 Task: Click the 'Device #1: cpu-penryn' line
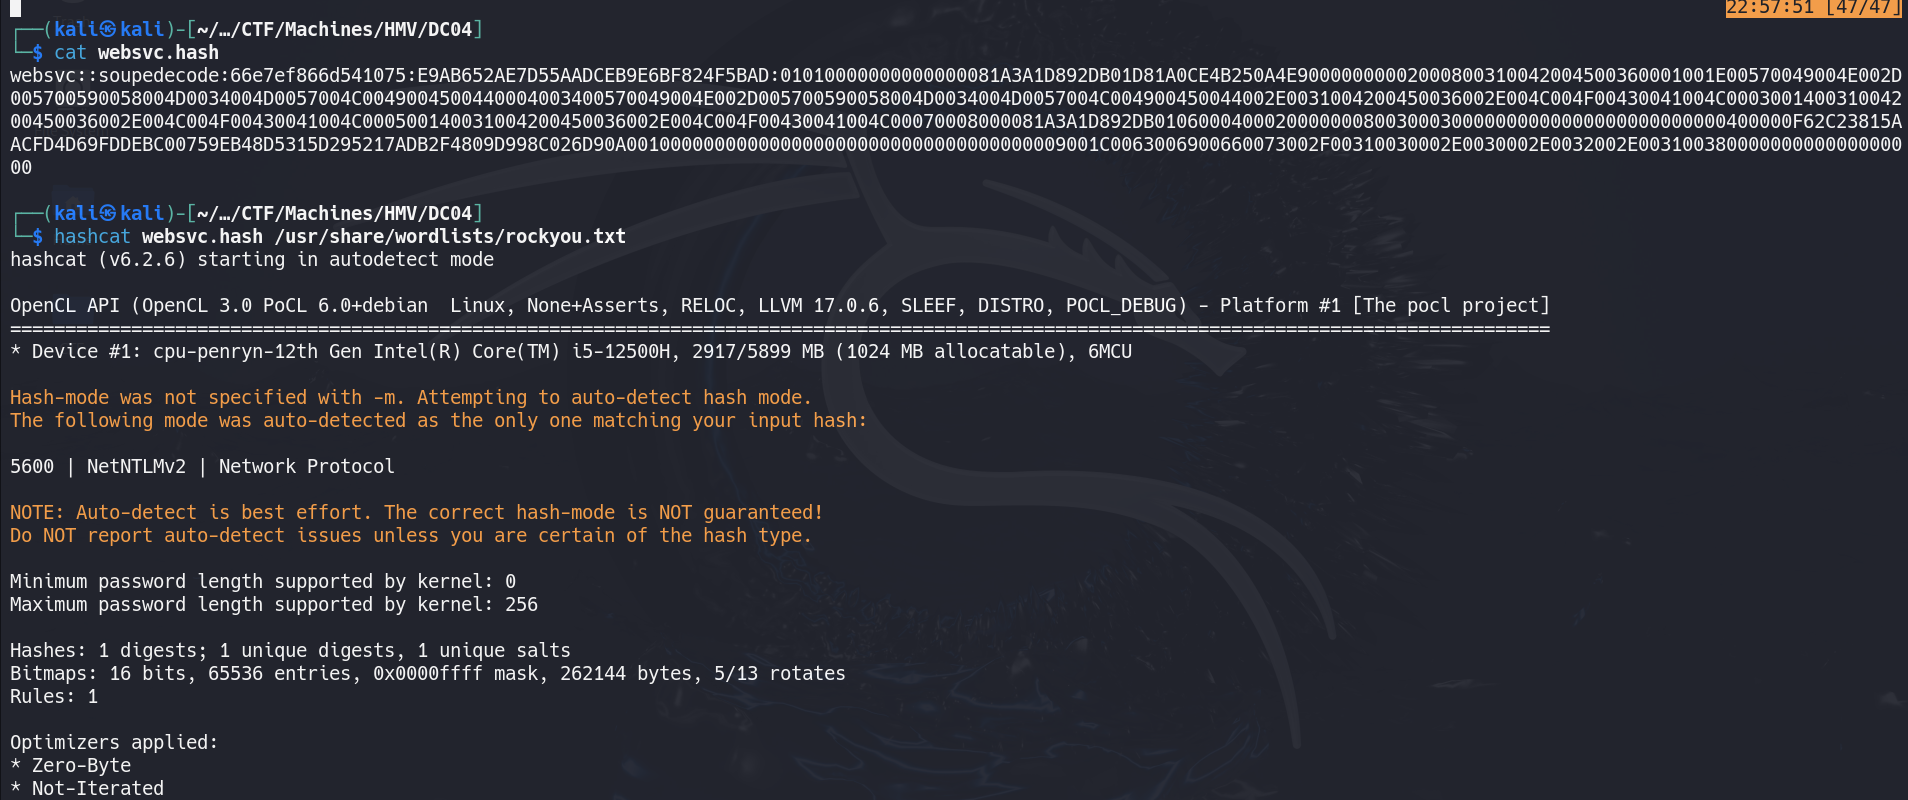click(x=571, y=351)
